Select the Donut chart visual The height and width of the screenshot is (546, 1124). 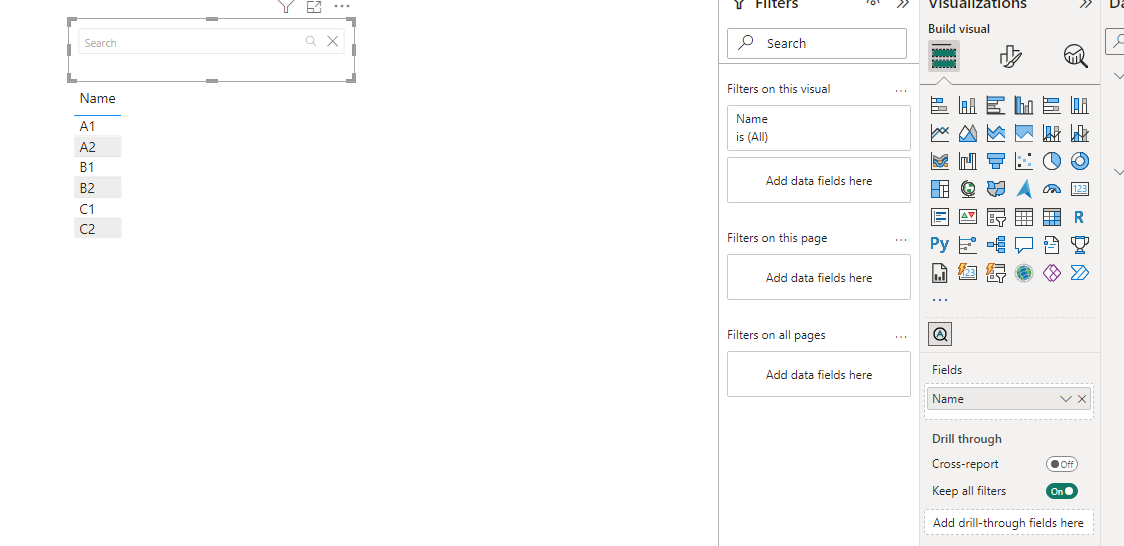click(1080, 161)
